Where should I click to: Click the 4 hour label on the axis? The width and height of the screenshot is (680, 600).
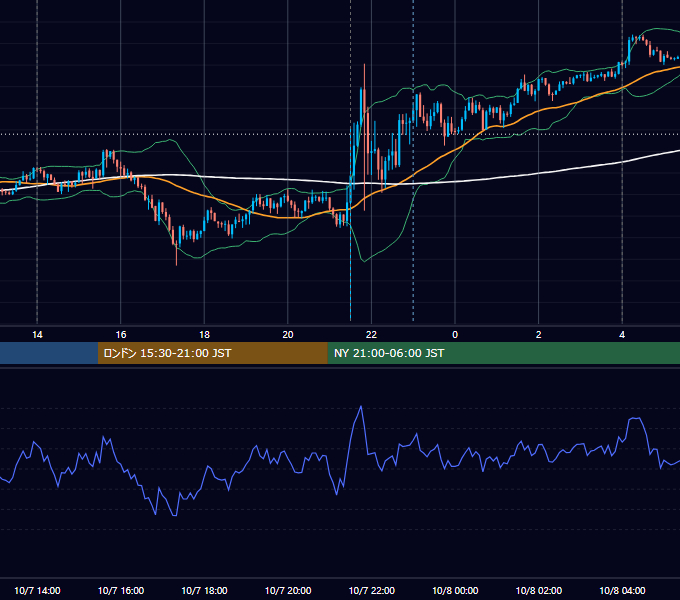622,335
